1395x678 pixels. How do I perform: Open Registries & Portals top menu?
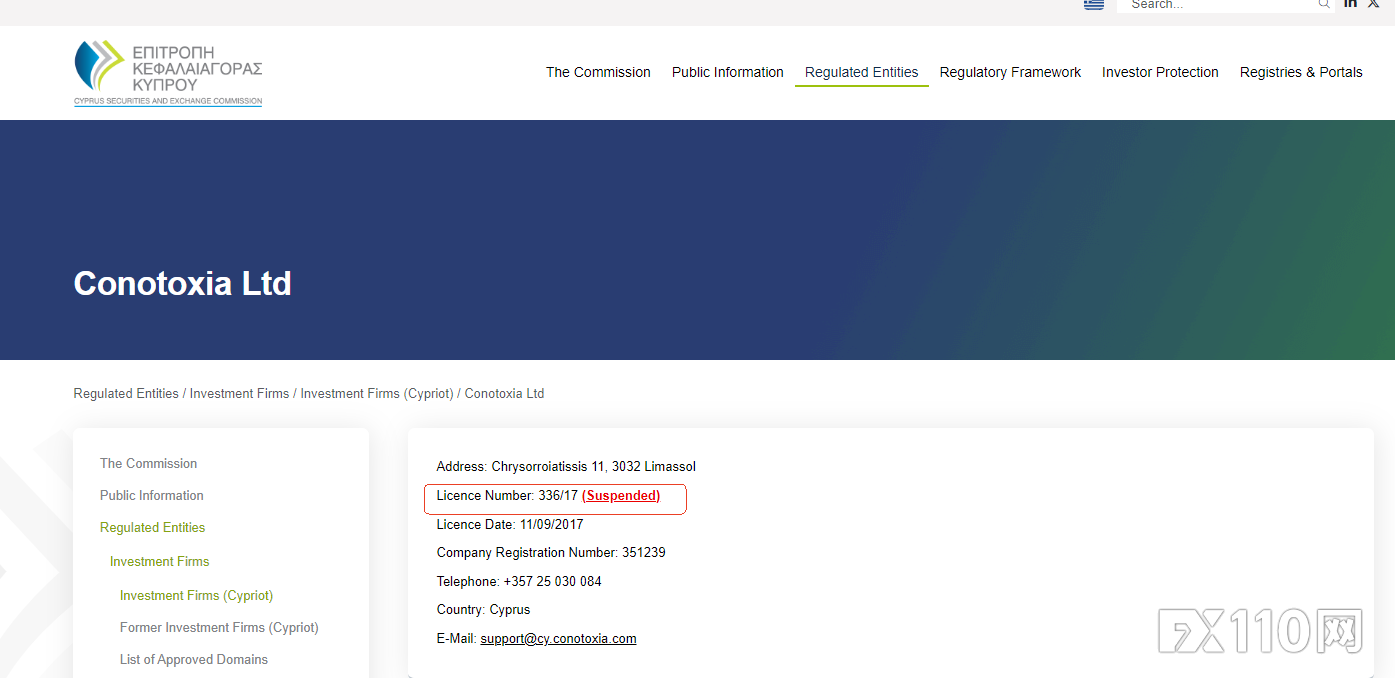click(x=1301, y=72)
